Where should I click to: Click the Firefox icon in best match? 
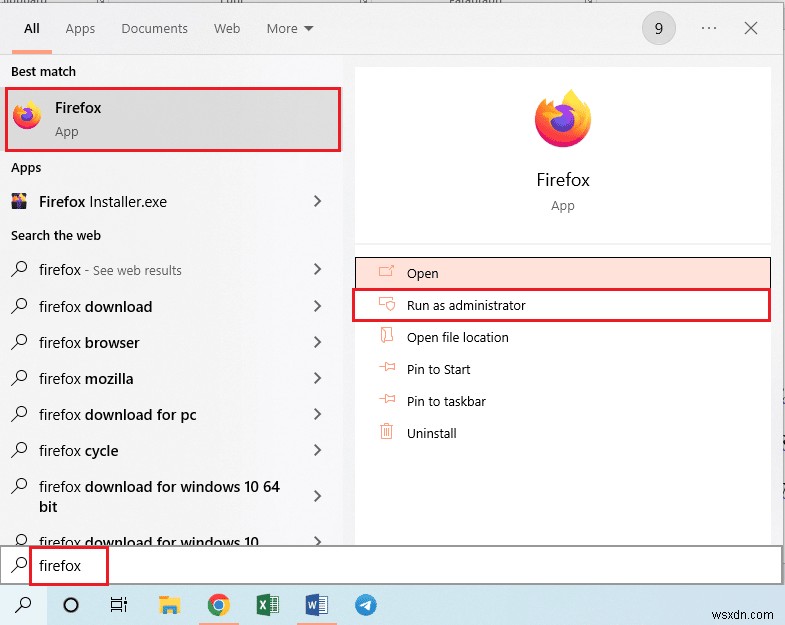[27, 115]
